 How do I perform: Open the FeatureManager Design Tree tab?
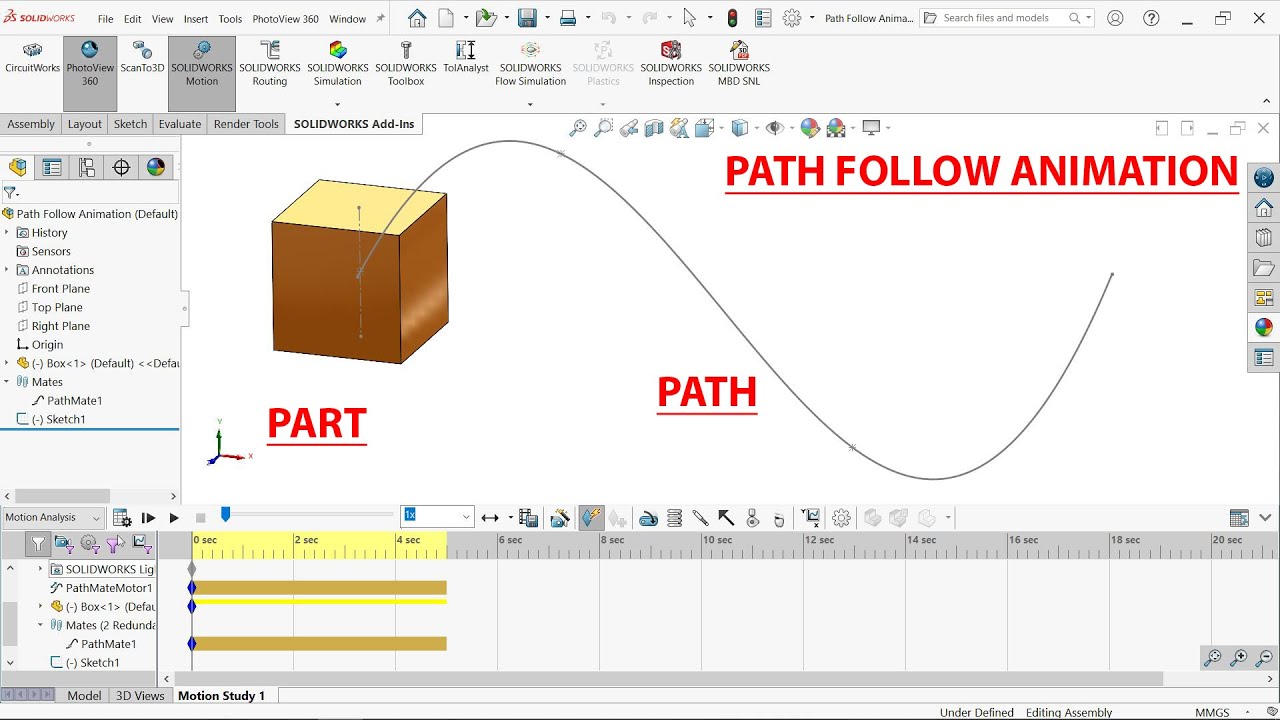[18, 167]
